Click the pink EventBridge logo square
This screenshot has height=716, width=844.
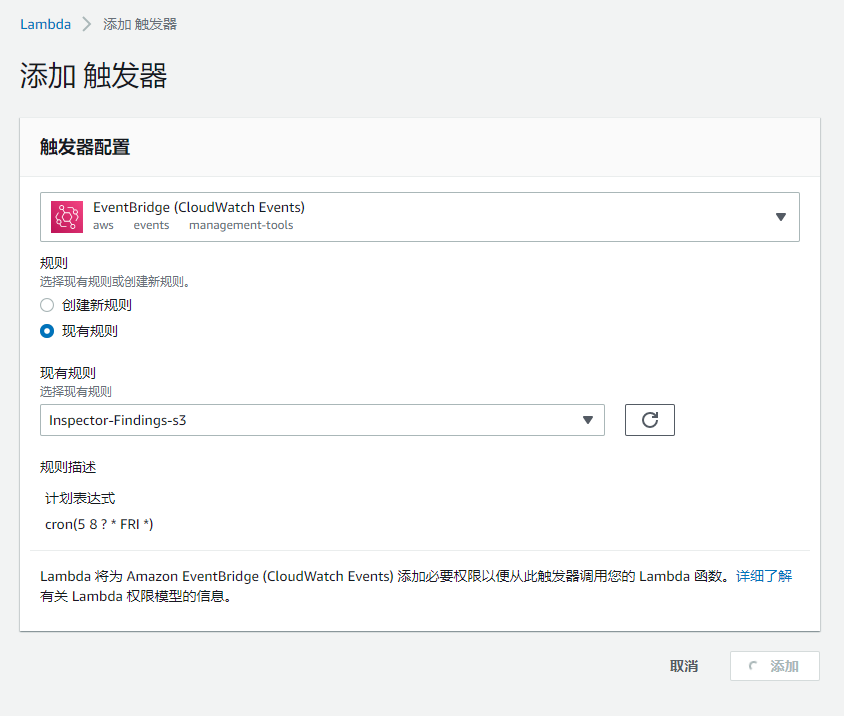(x=67, y=216)
